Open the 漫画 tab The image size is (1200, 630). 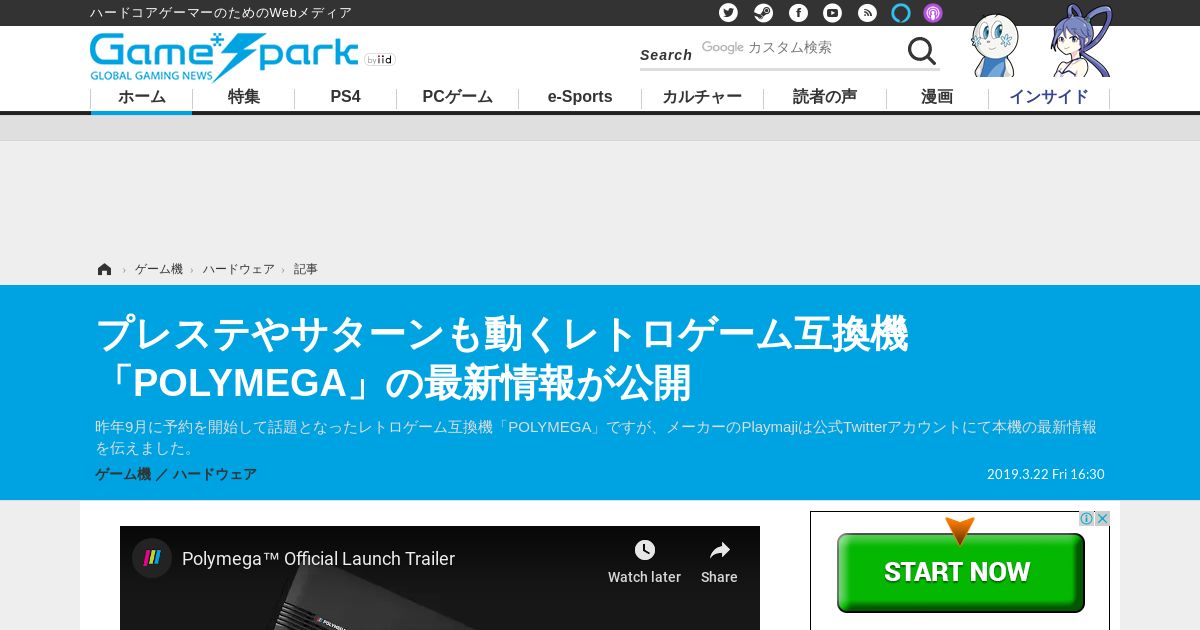point(937,97)
